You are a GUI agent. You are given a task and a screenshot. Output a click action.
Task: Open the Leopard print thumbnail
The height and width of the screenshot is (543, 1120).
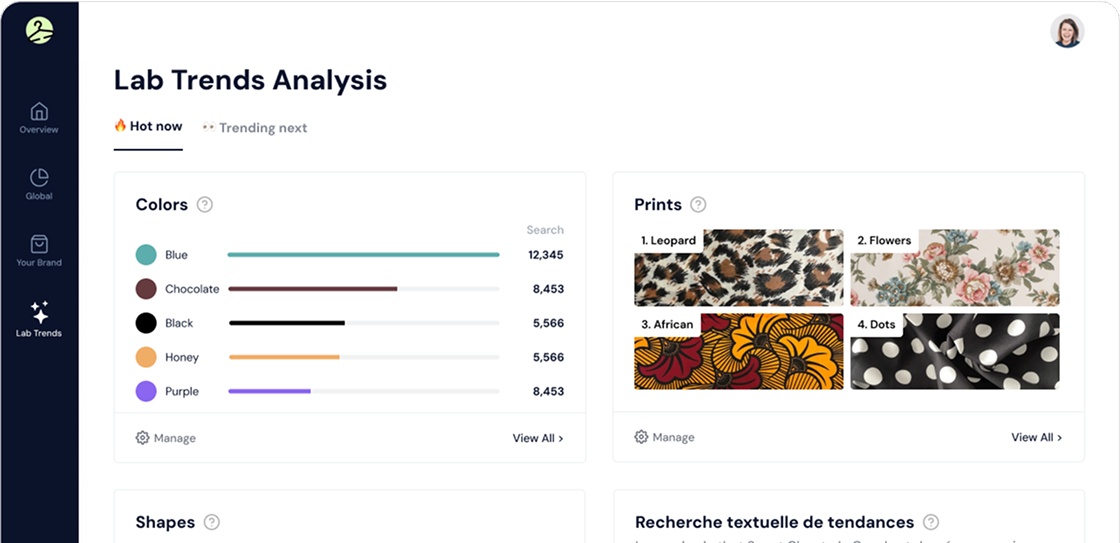coord(739,268)
